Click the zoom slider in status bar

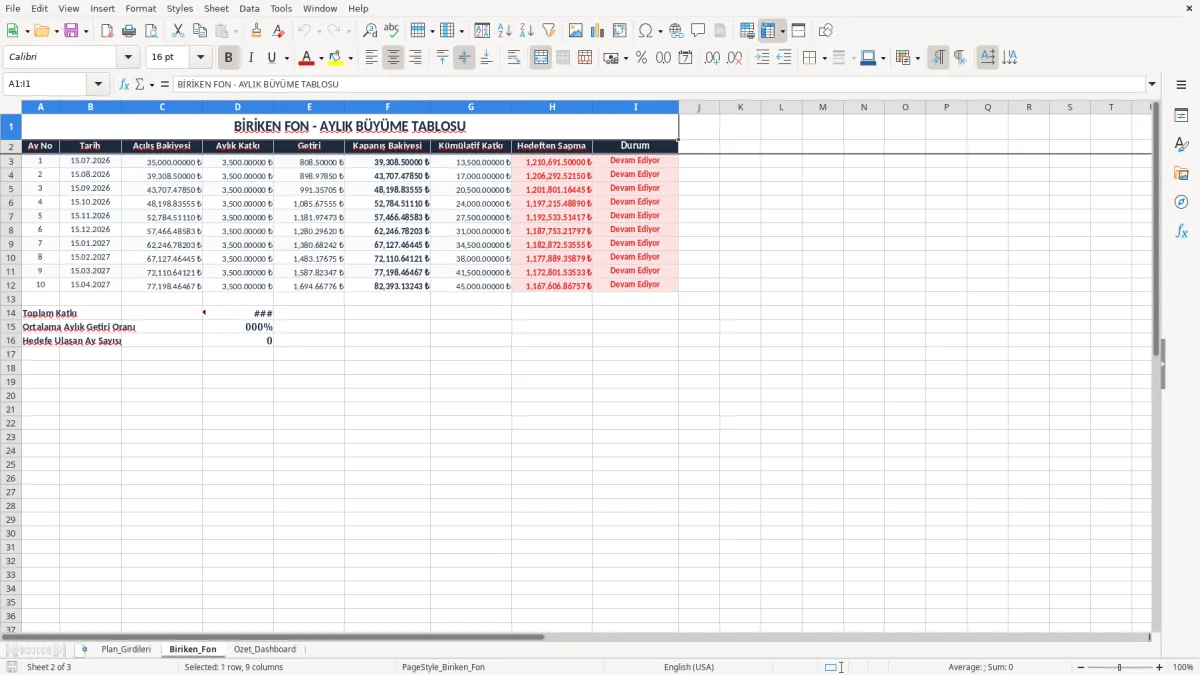1119,667
